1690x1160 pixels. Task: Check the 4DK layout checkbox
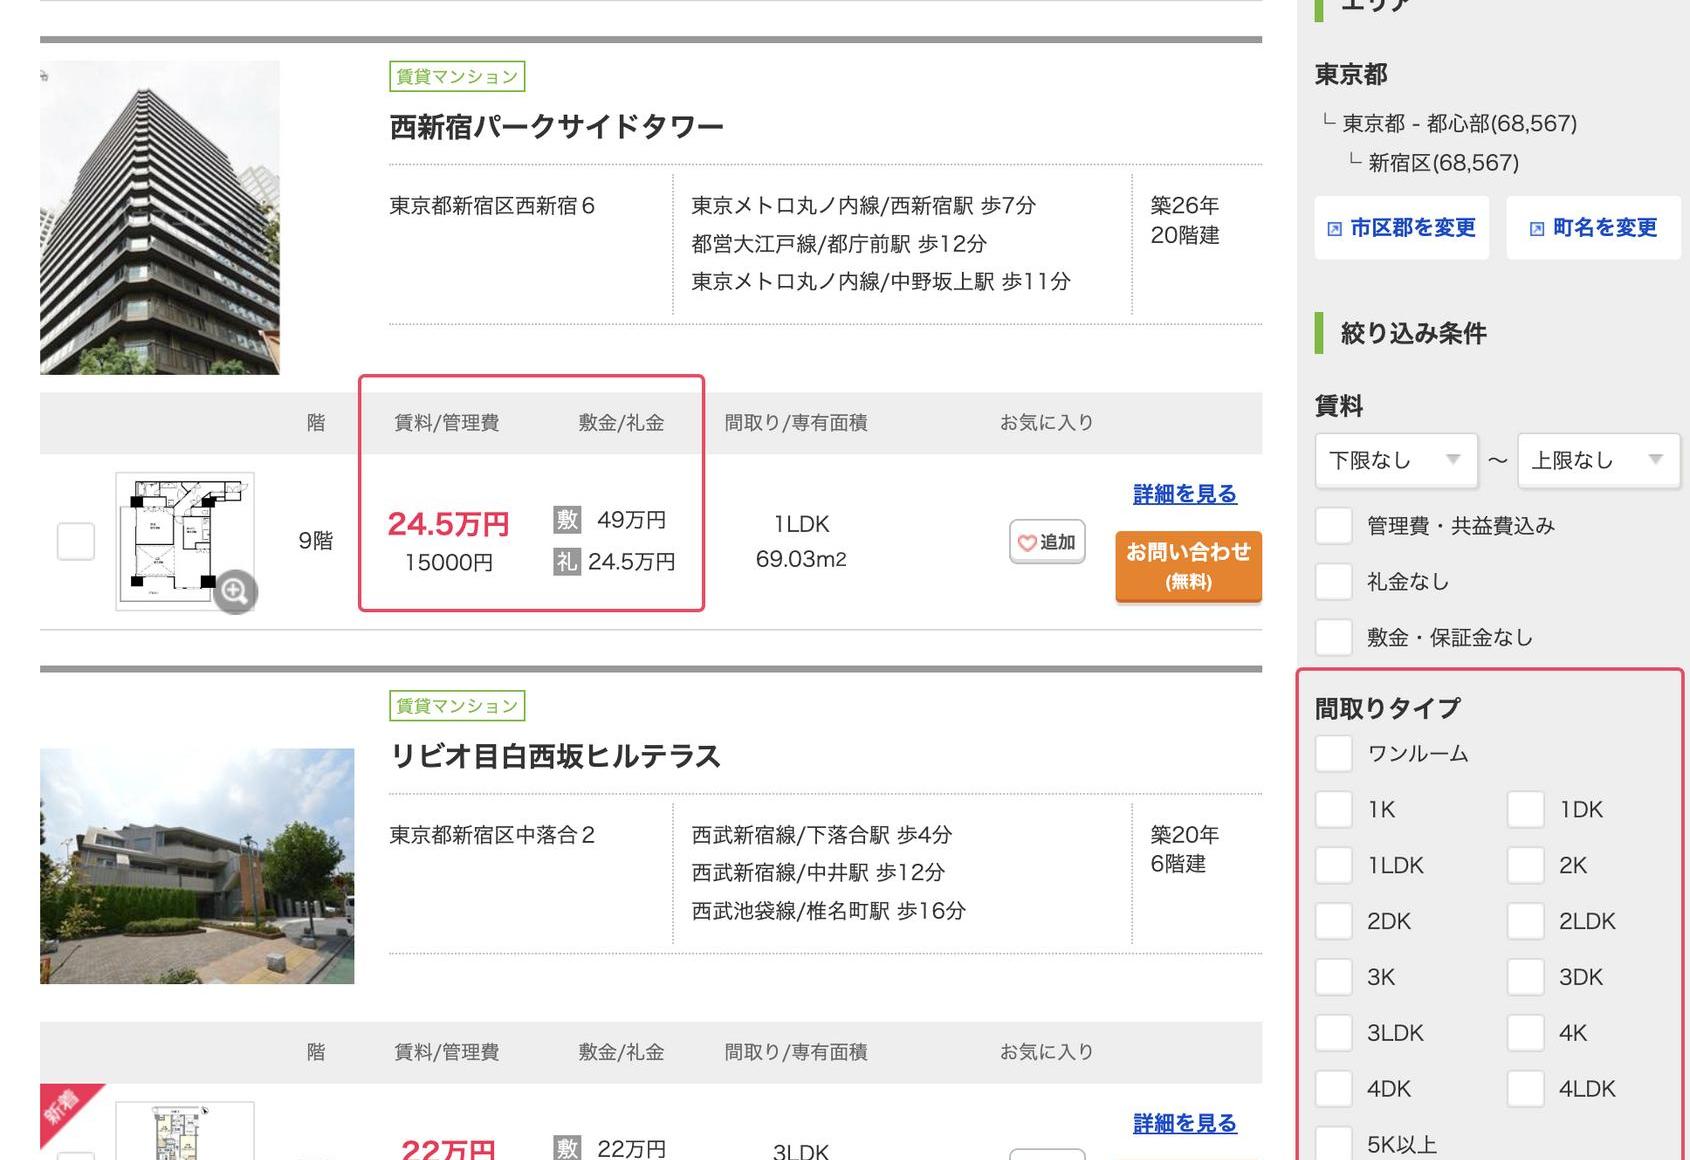(x=1334, y=1089)
